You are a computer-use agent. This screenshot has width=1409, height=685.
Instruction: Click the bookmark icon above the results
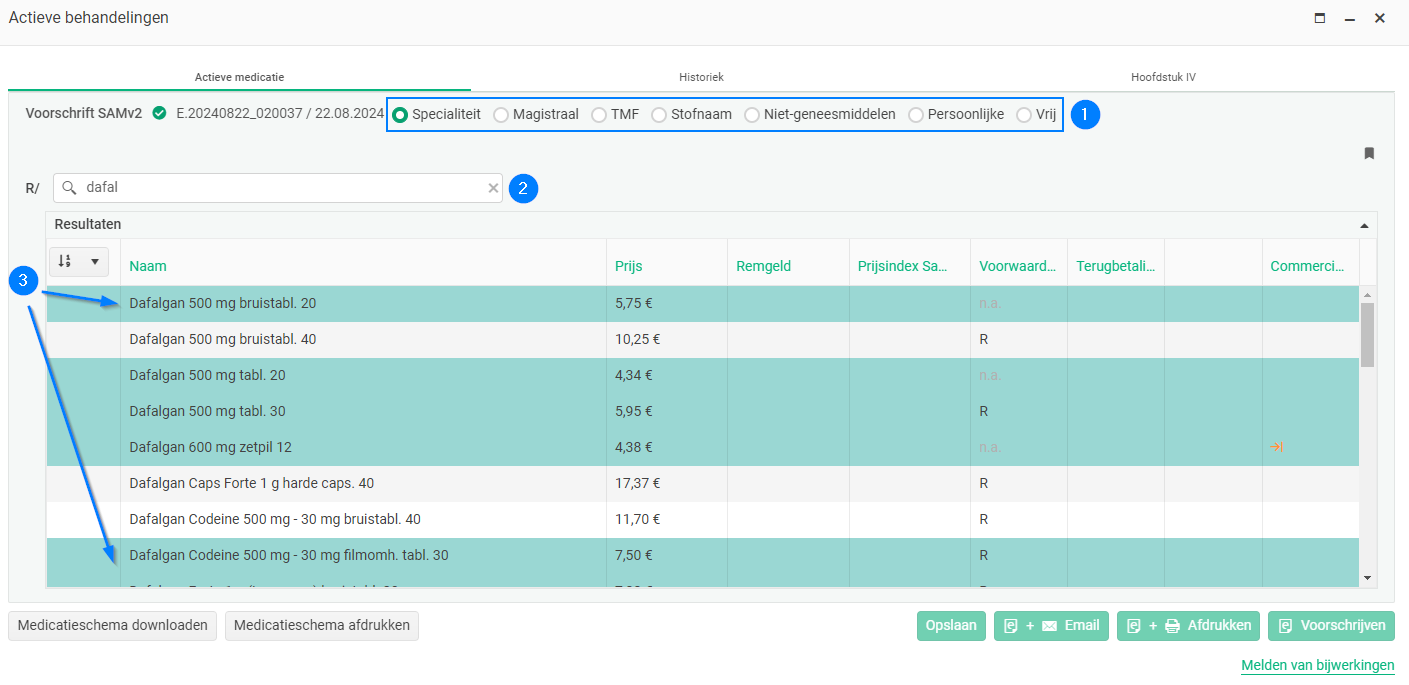tap(1369, 153)
